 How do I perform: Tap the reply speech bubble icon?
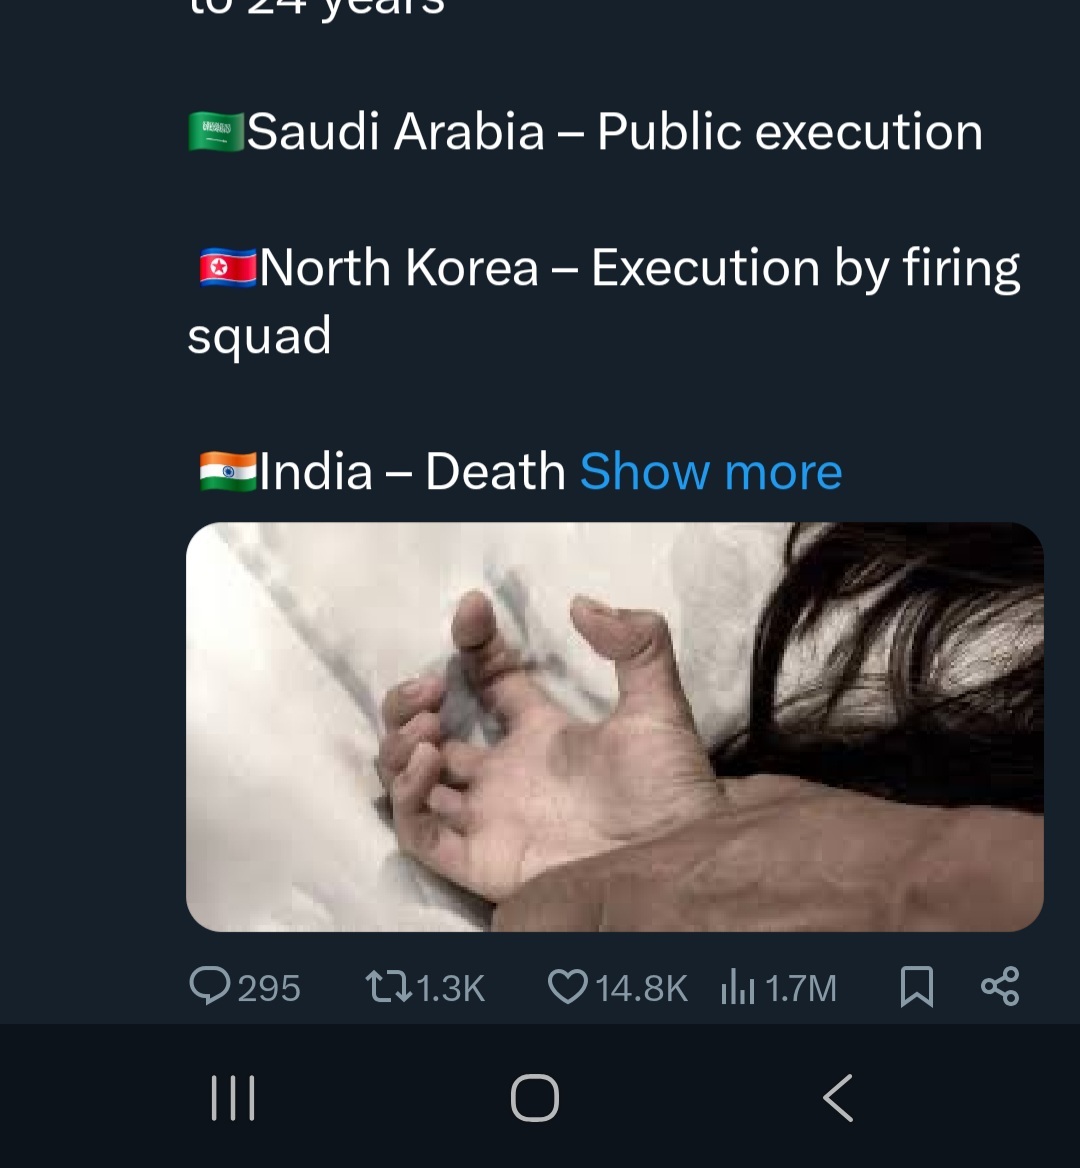click(210, 986)
